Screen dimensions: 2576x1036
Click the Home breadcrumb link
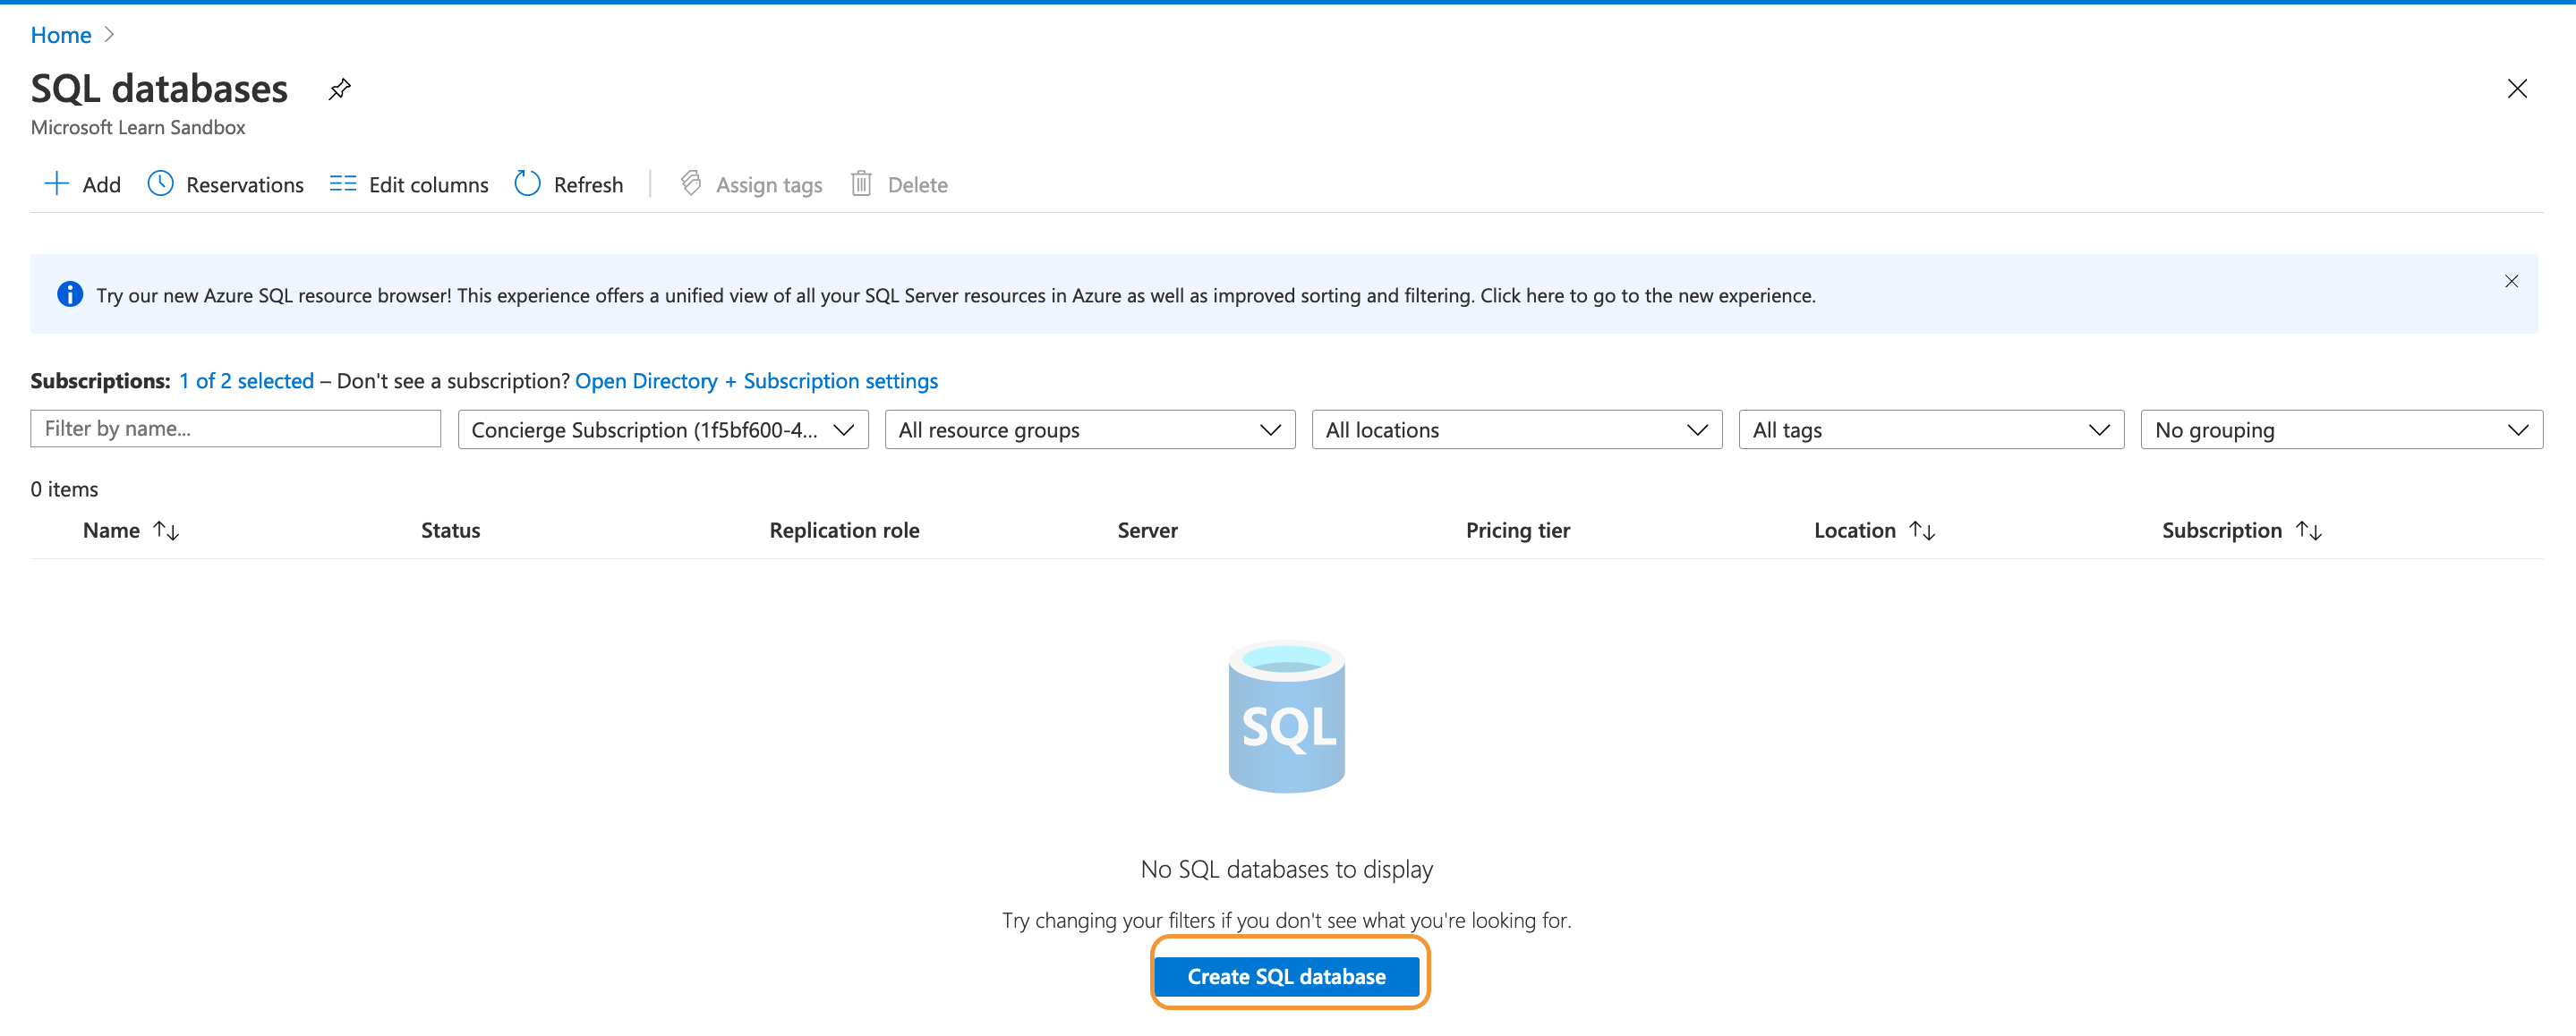coord(61,35)
